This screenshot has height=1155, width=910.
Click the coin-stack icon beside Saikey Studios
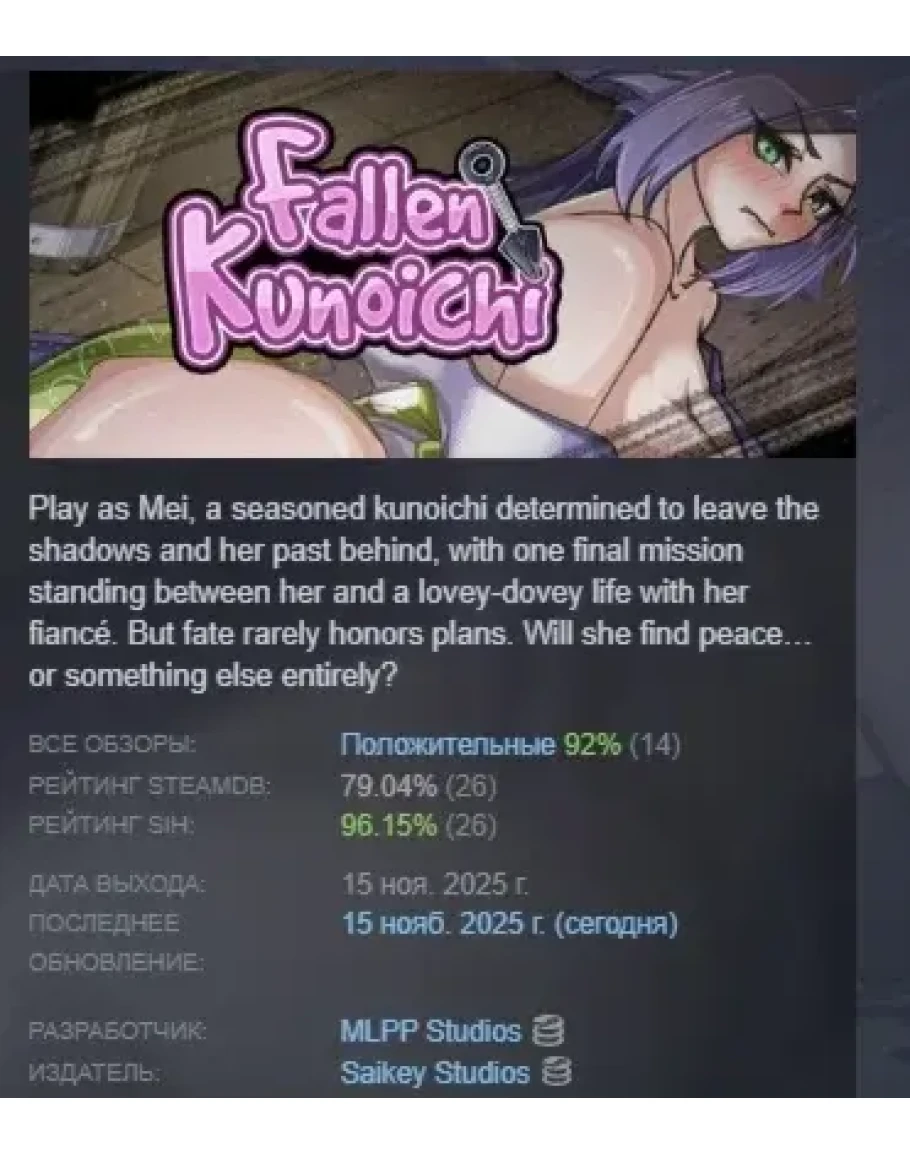pos(556,1072)
